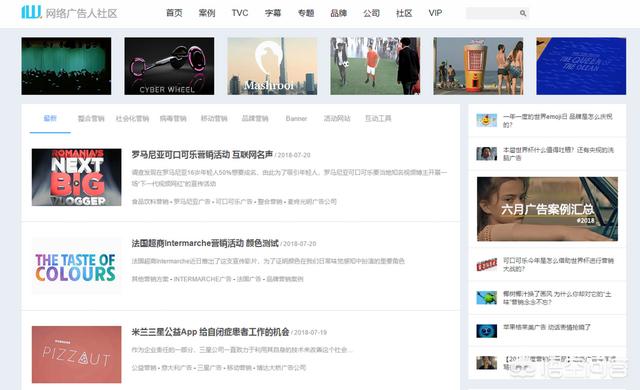This screenshot has width=640, height=390.
Task: Open article 米兰三星公益App 给自闭症患者工作的机会
Action: tap(210, 332)
